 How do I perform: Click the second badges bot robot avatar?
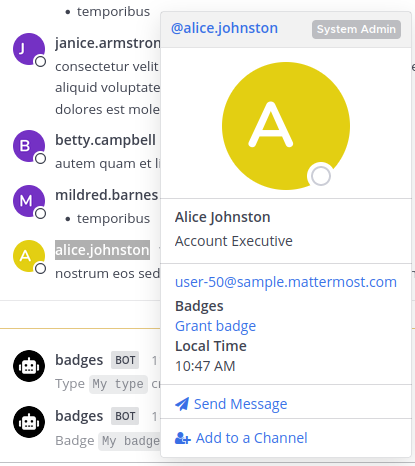point(29,422)
